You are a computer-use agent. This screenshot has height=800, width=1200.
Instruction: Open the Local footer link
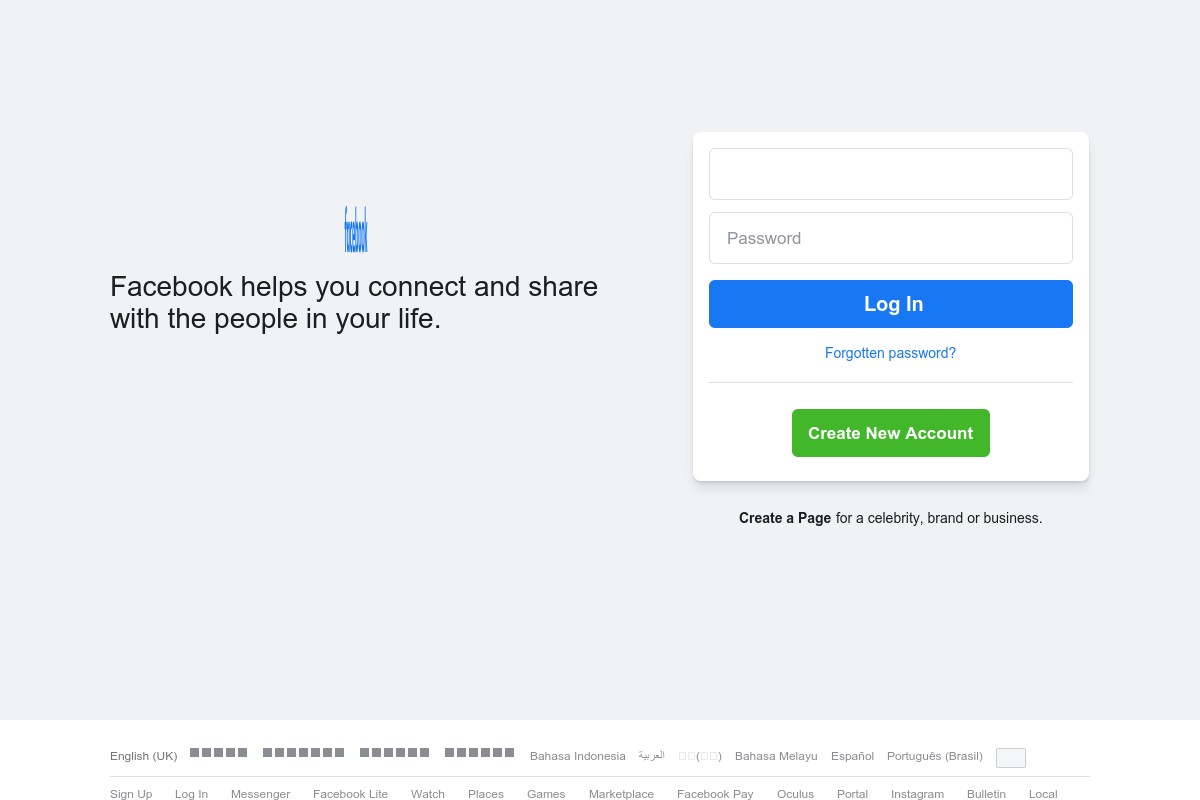coord(1043,794)
